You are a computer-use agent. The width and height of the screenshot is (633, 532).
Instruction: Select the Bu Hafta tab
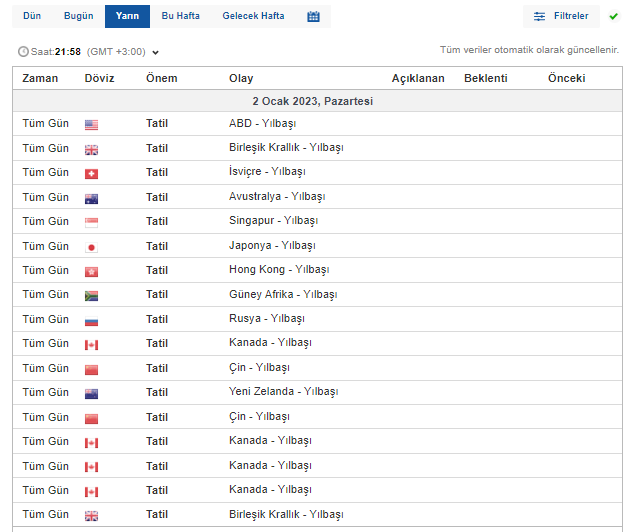(181, 17)
